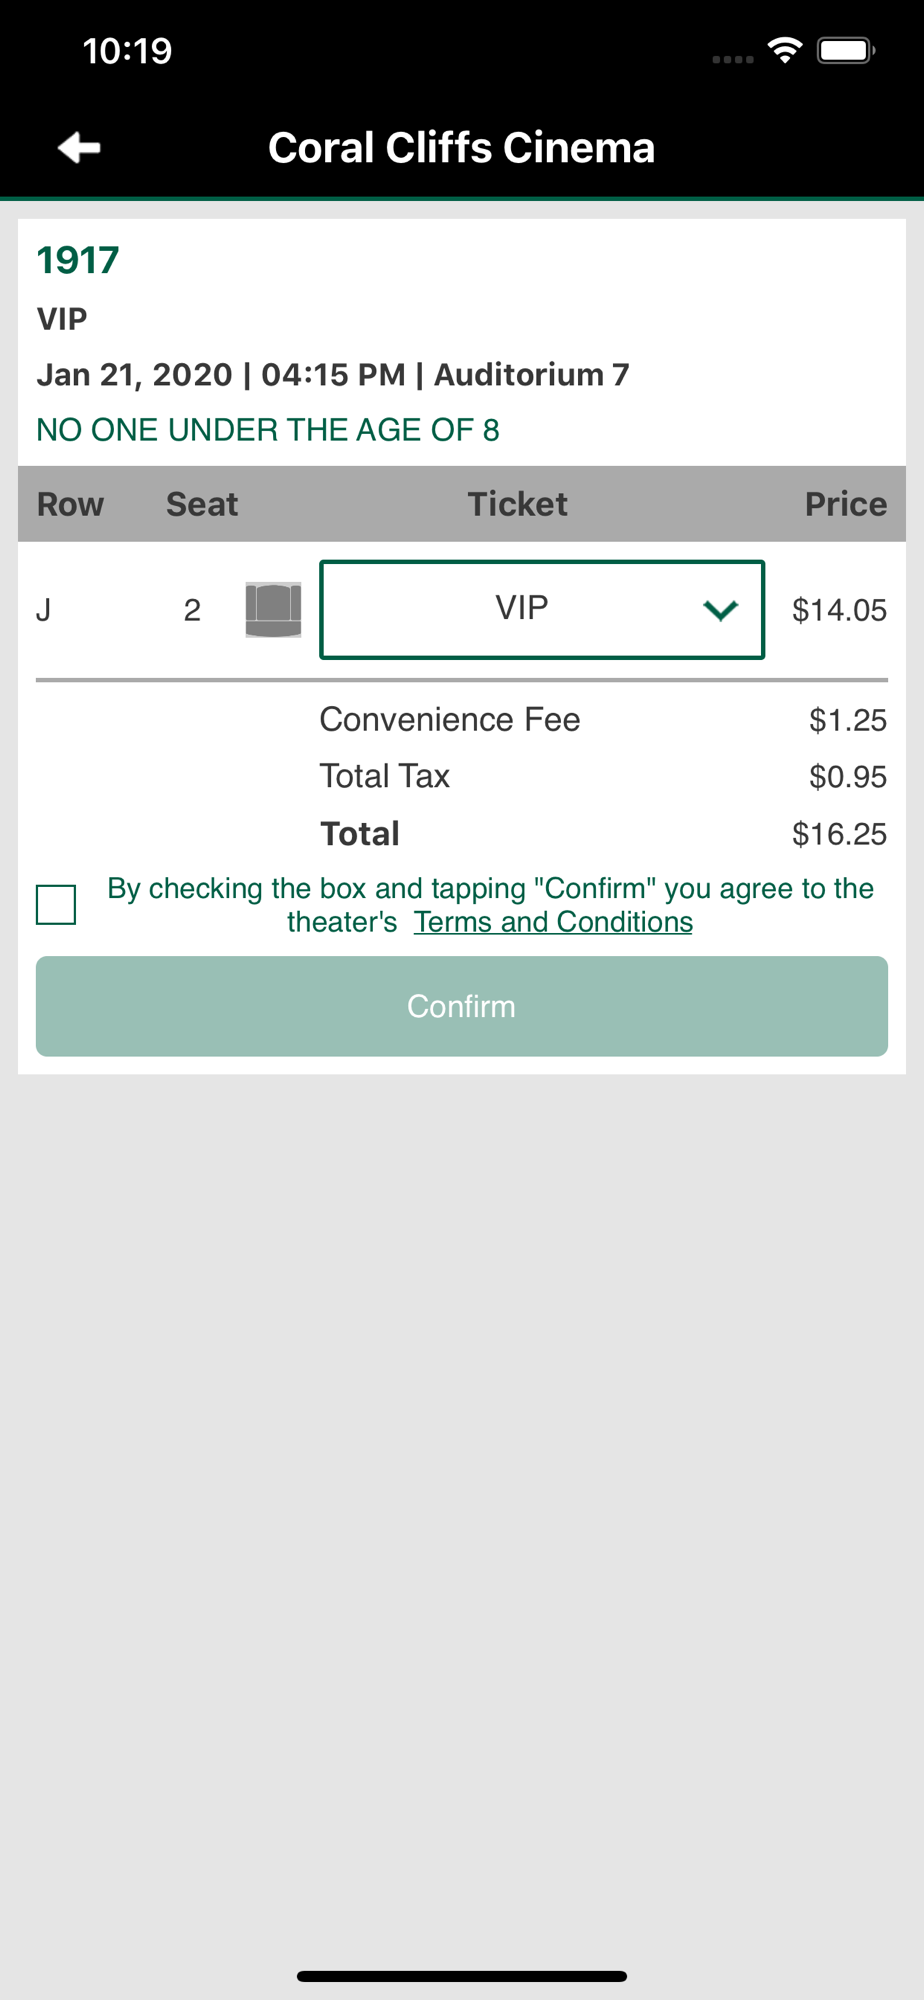The height and width of the screenshot is (2000, 924).
Task: Open the Terms and Conditions link
Action: point(553,922)
